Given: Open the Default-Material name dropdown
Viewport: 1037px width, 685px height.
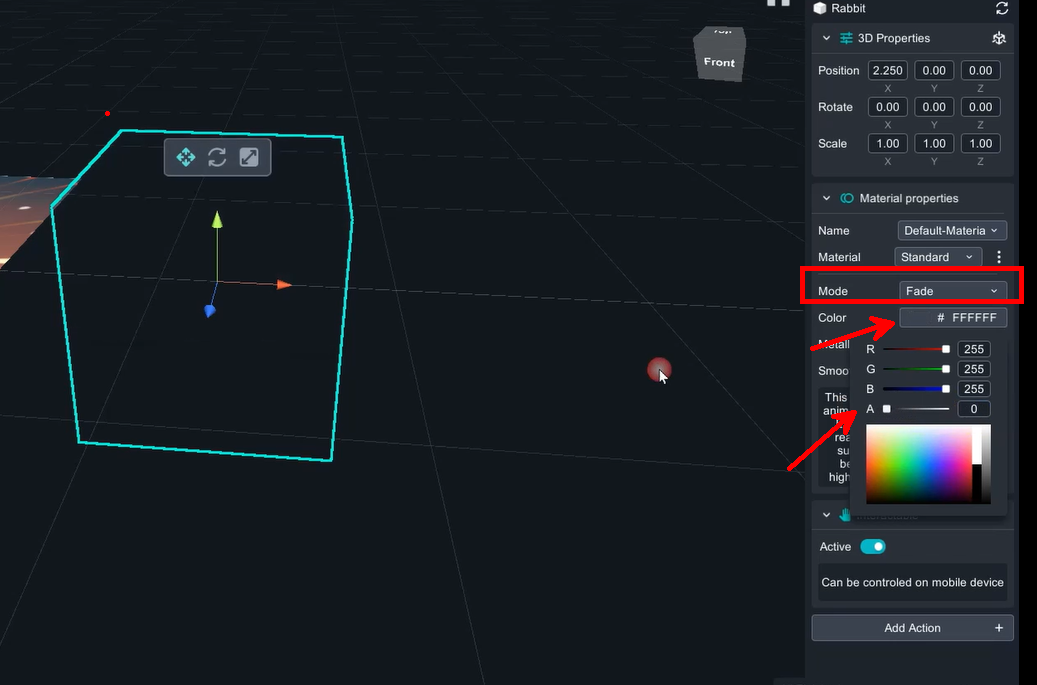Looking at the screenshot, I should pos(951,230).
